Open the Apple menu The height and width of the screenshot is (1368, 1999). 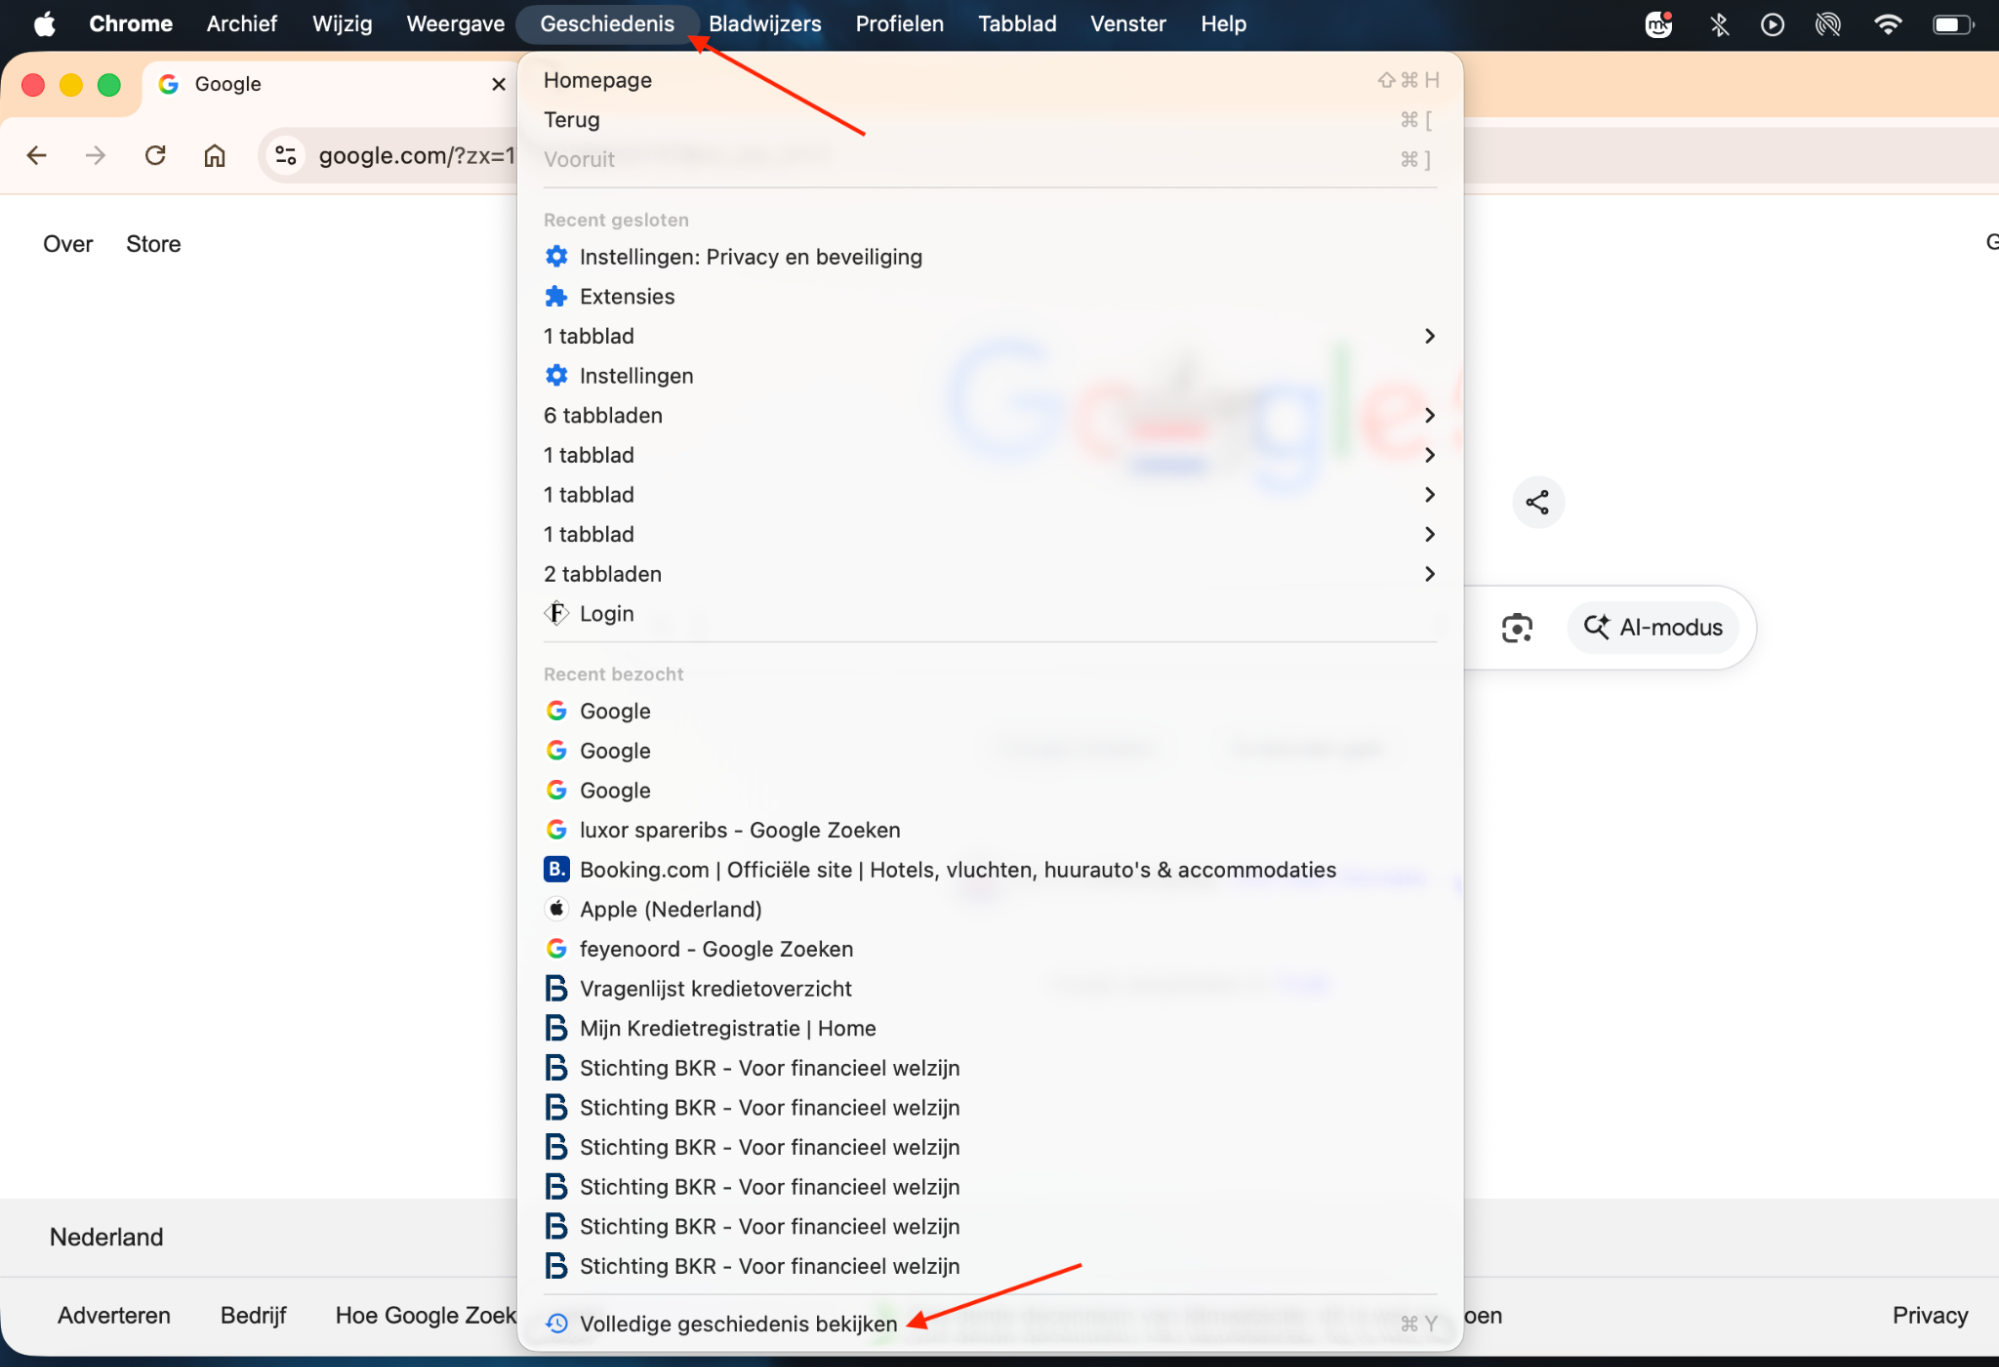(43, 23)
